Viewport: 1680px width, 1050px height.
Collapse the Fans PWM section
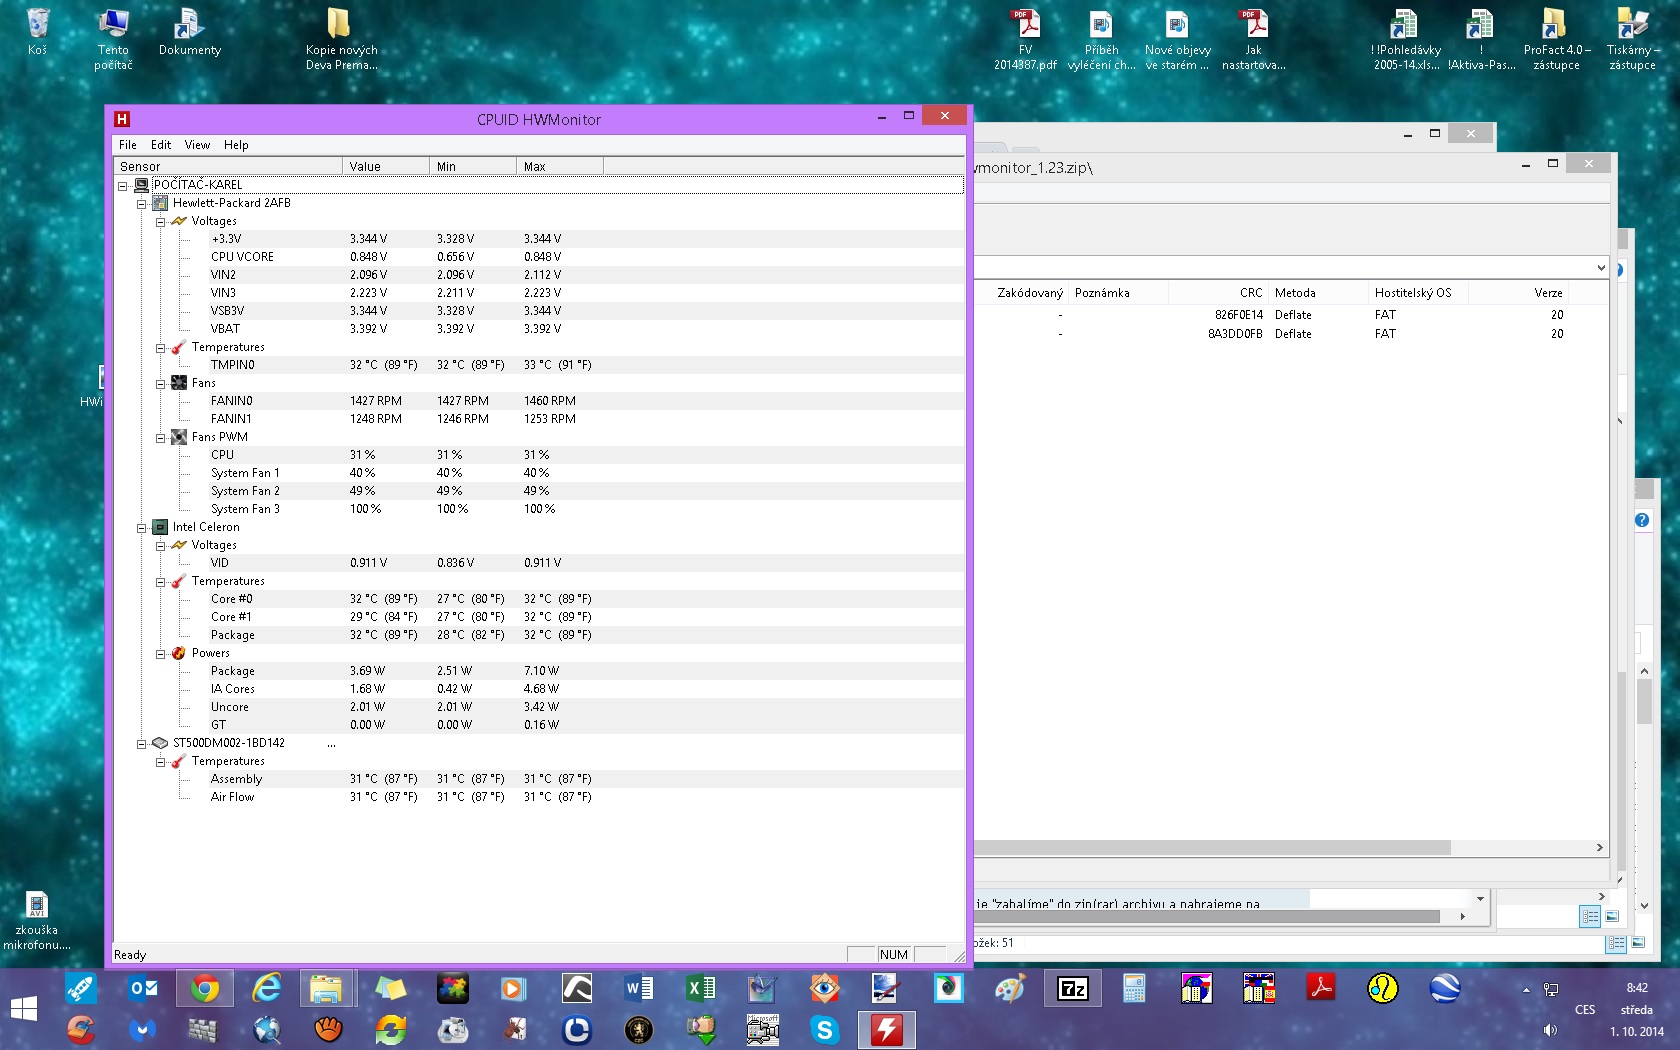[x=160, y=437]
